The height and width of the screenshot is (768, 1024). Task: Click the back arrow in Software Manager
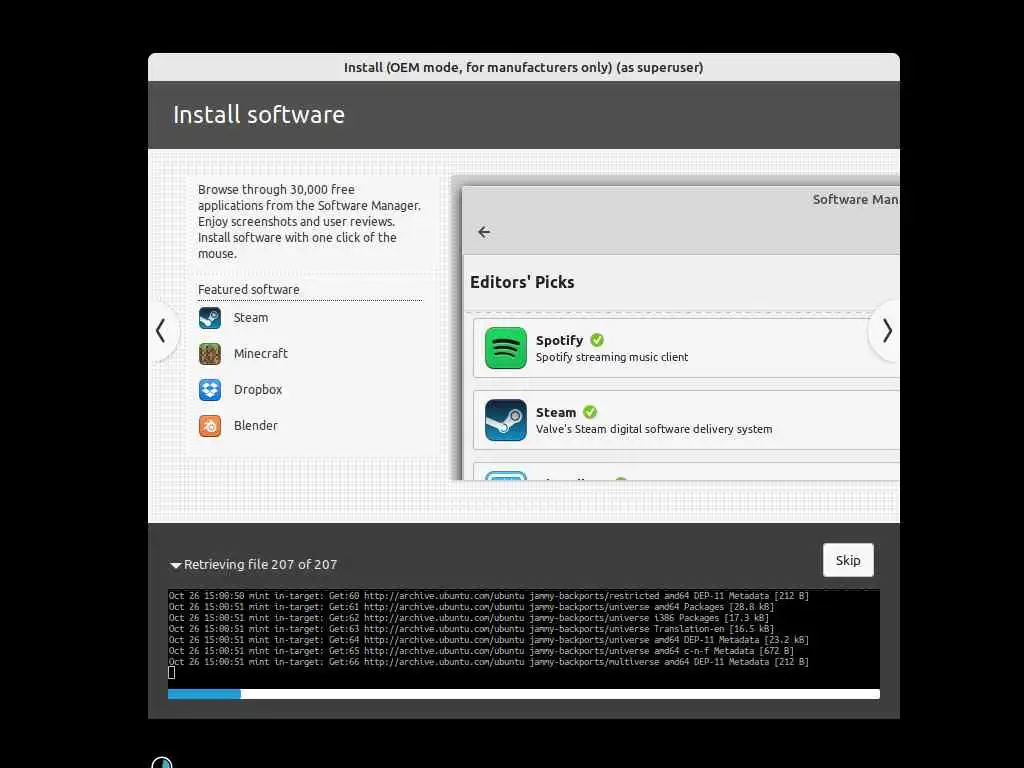point(484,232)
